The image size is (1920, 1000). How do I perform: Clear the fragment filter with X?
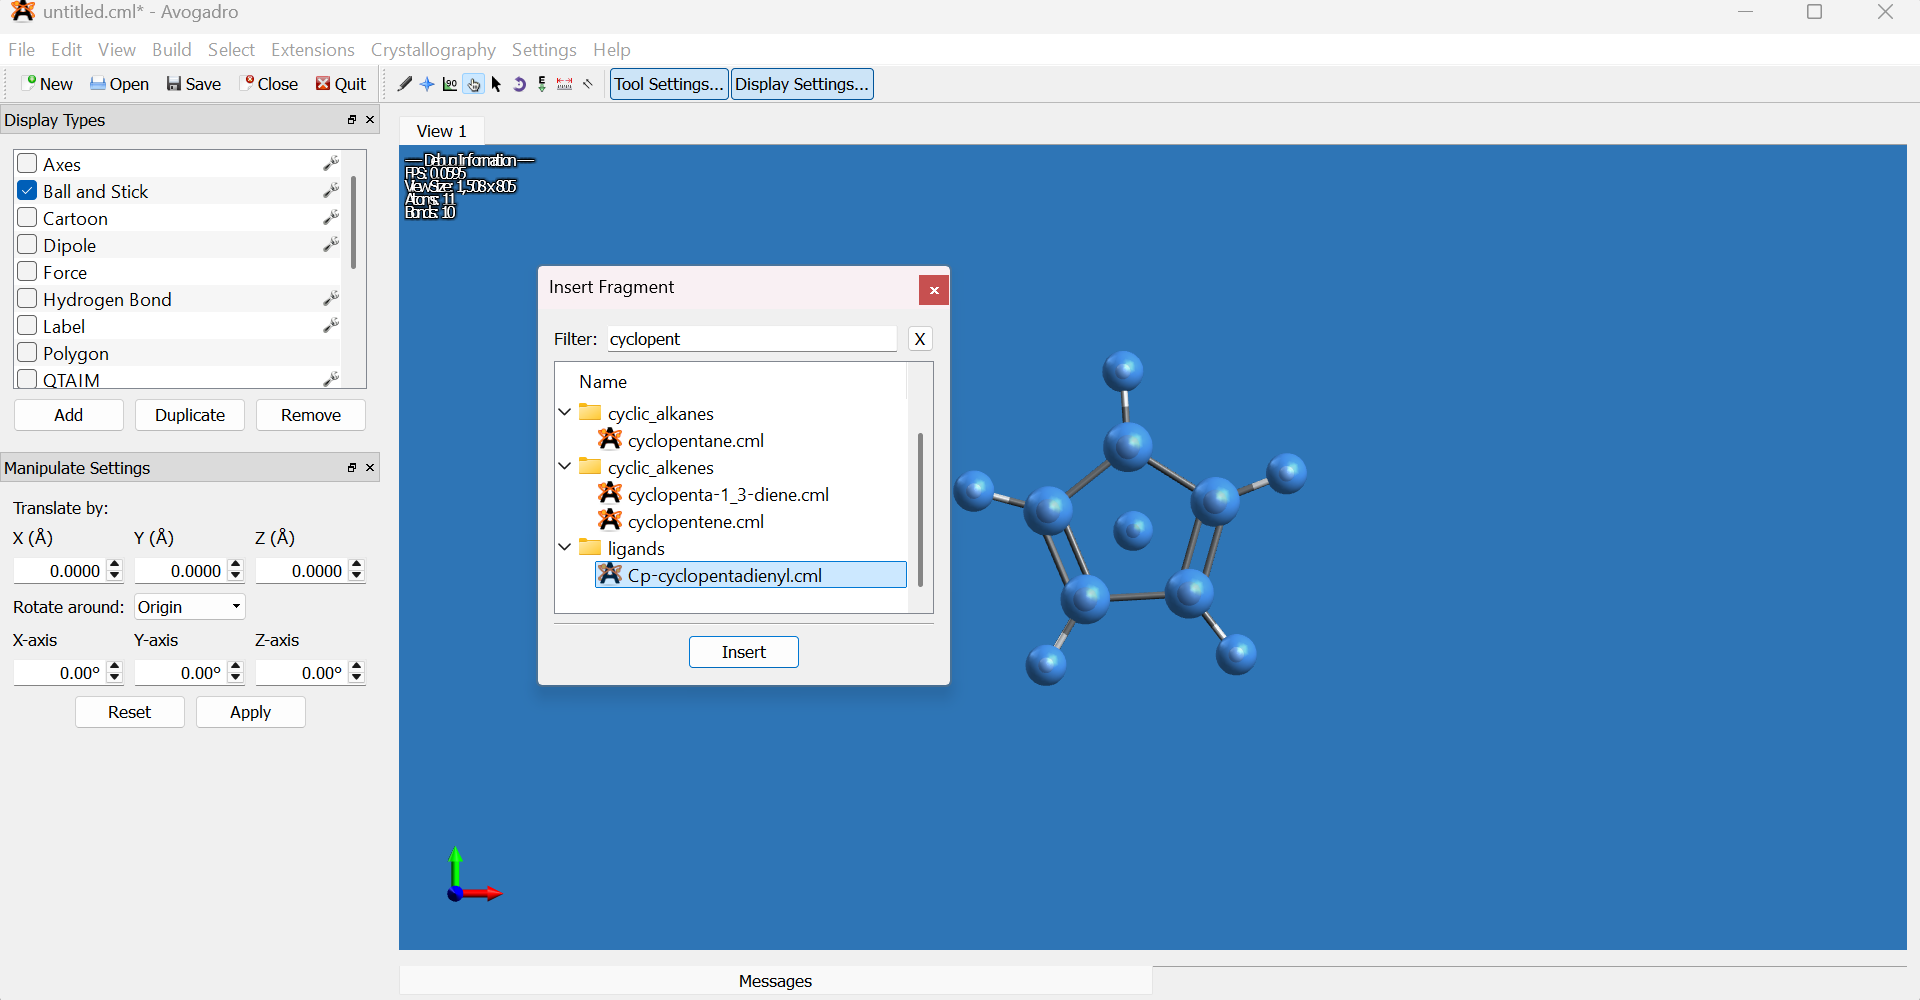click(x=920, y=339)
